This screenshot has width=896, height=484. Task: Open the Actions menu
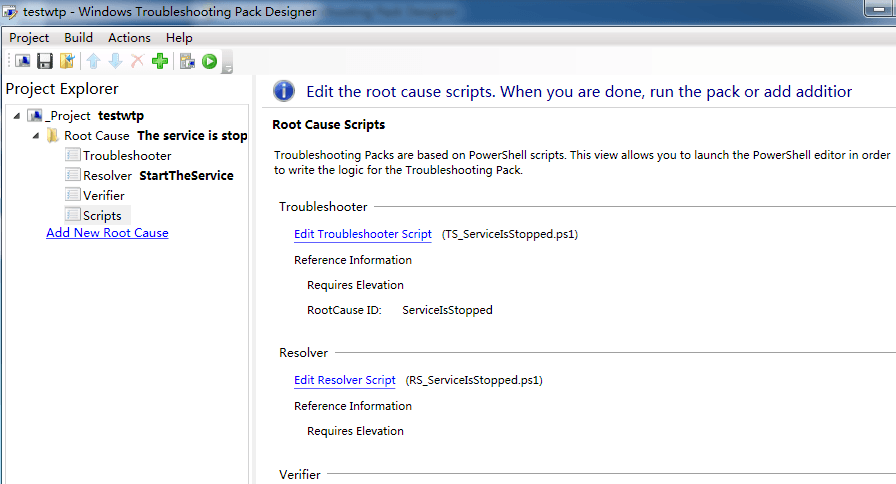pos(129,38)
